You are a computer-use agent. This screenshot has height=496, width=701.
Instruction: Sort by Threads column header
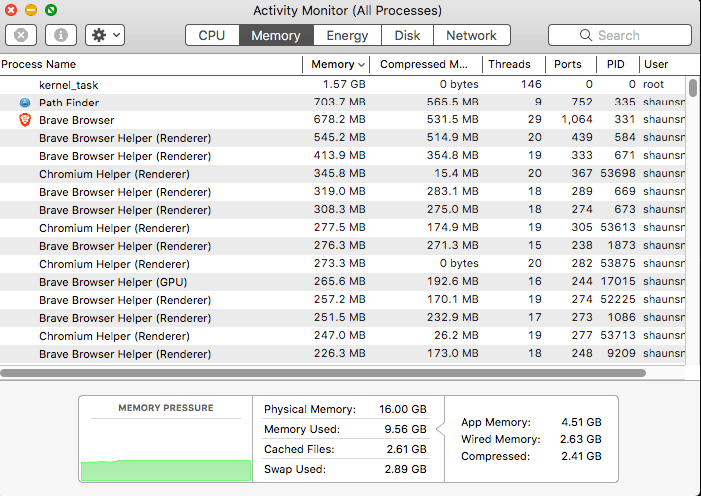[x=514, y=64]
